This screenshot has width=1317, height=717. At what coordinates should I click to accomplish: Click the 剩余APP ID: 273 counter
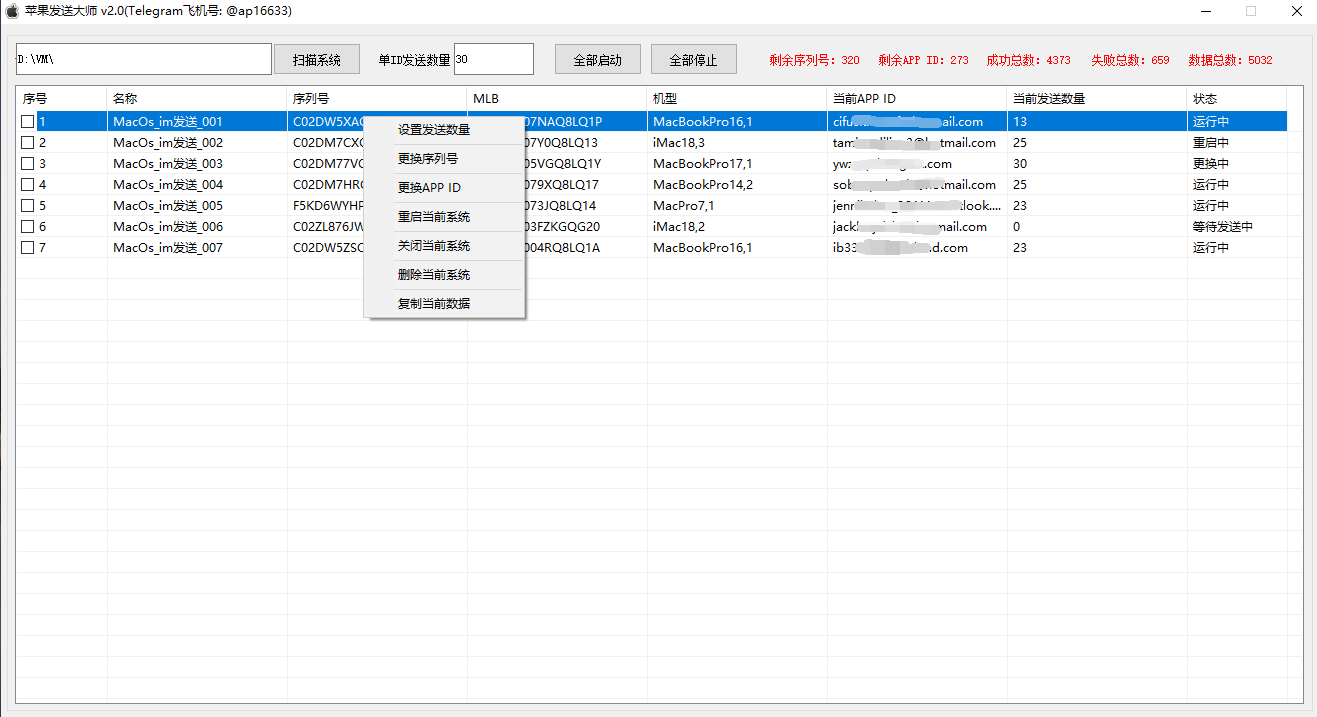click(x=923, y=60)
